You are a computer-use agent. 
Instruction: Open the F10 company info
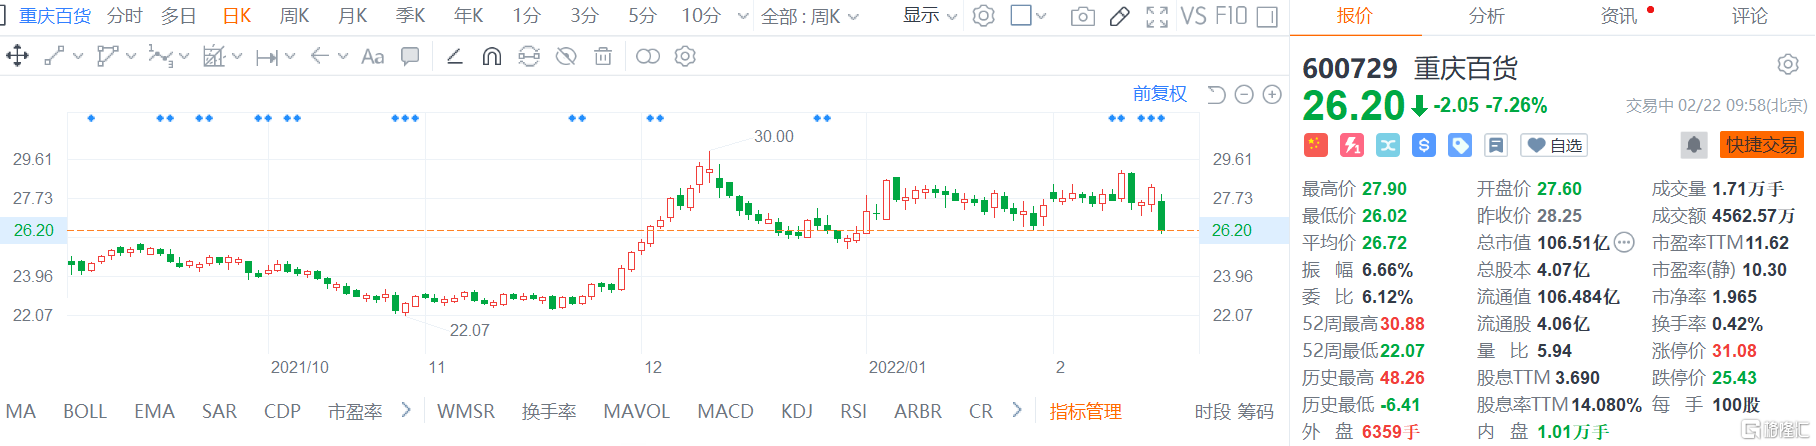tap(1230, 16)
